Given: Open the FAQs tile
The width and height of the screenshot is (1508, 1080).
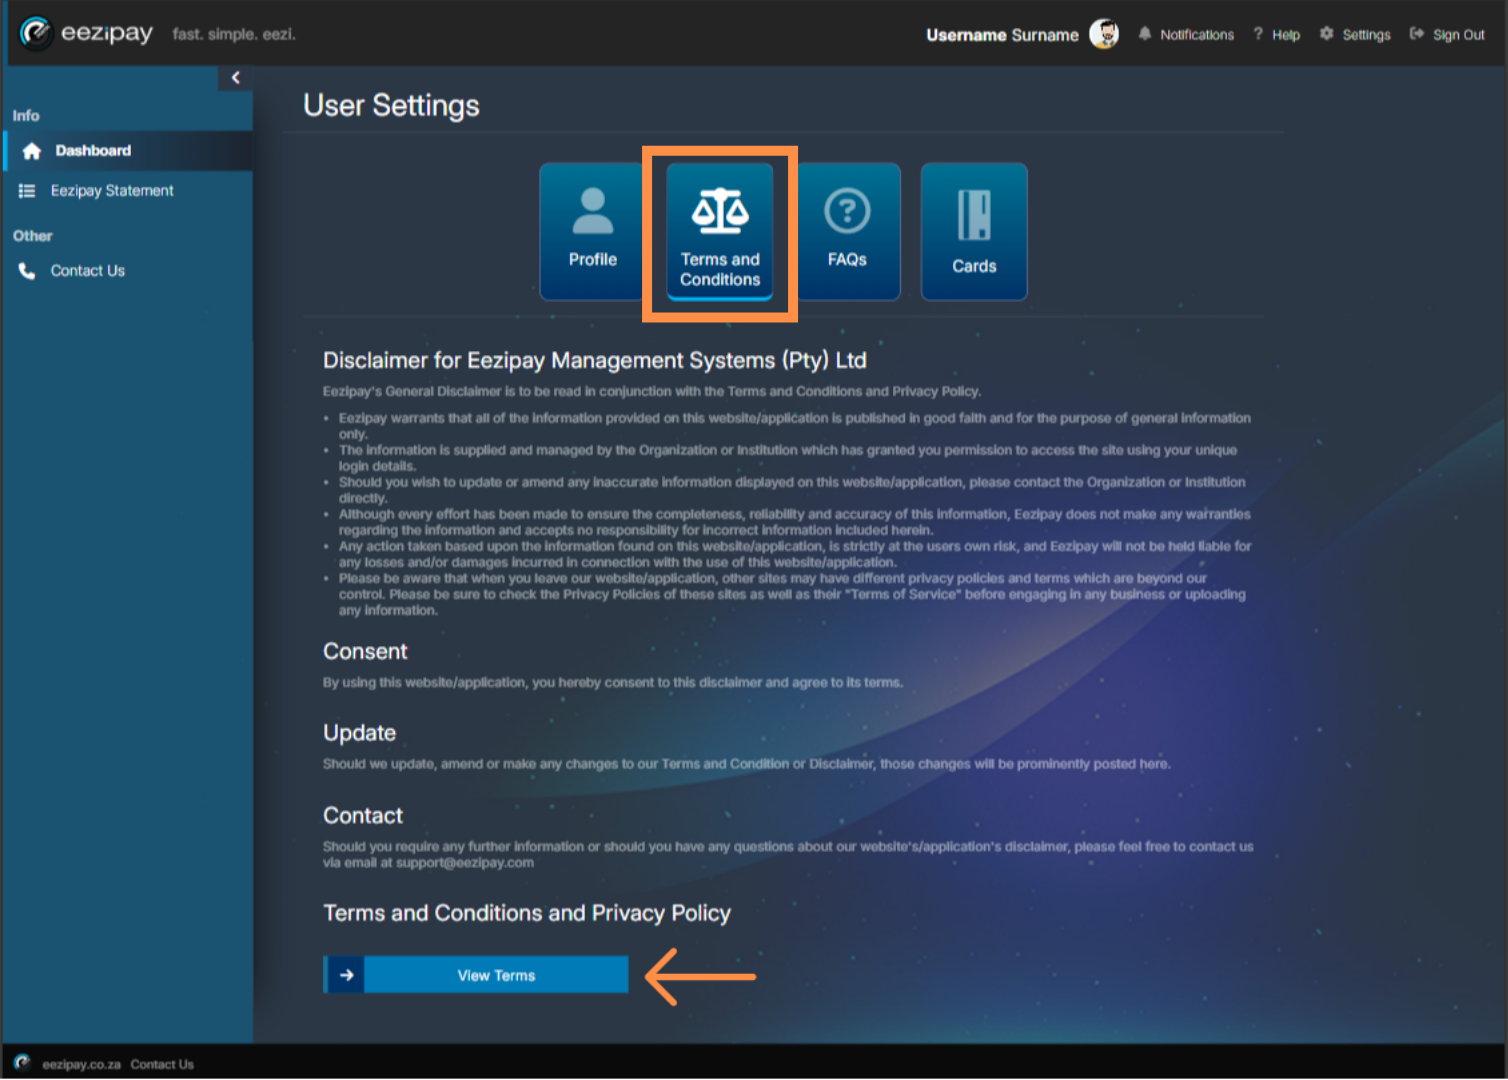Looking at the screenshot, I should point(847,231).
